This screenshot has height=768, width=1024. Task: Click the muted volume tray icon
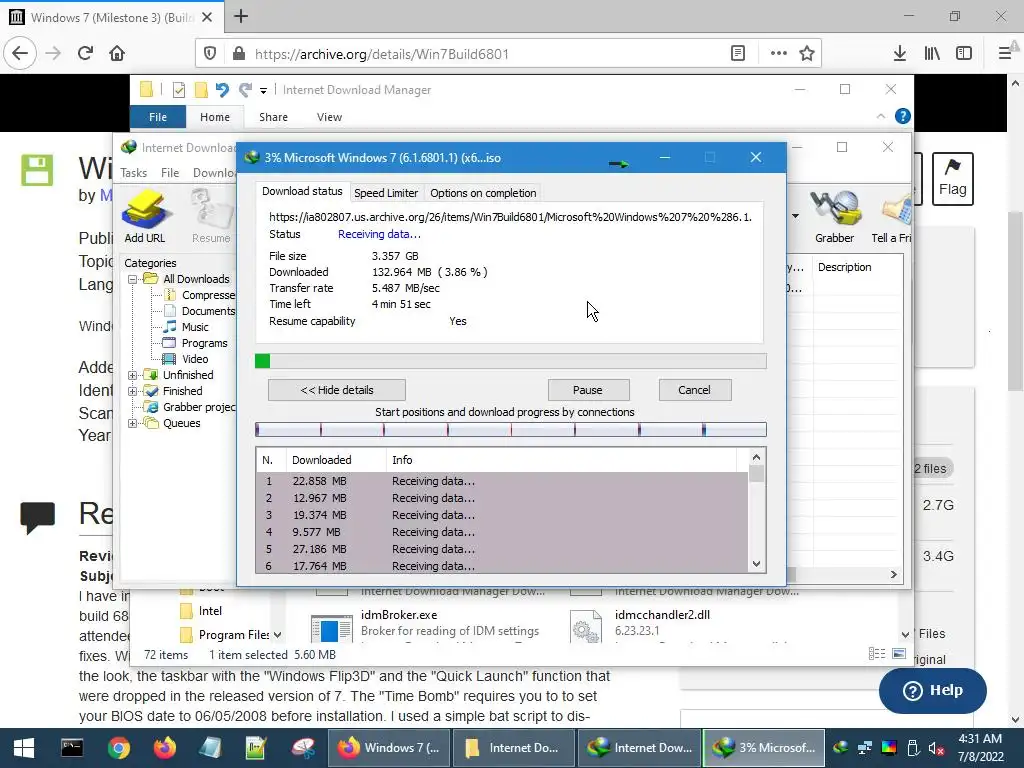(x=936, y=748)
